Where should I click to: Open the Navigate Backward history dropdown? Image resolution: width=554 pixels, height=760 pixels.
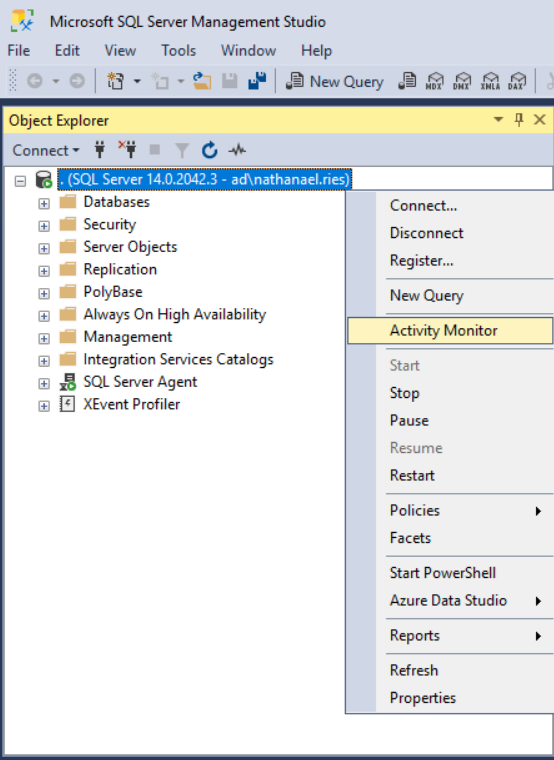pos(56,81)
